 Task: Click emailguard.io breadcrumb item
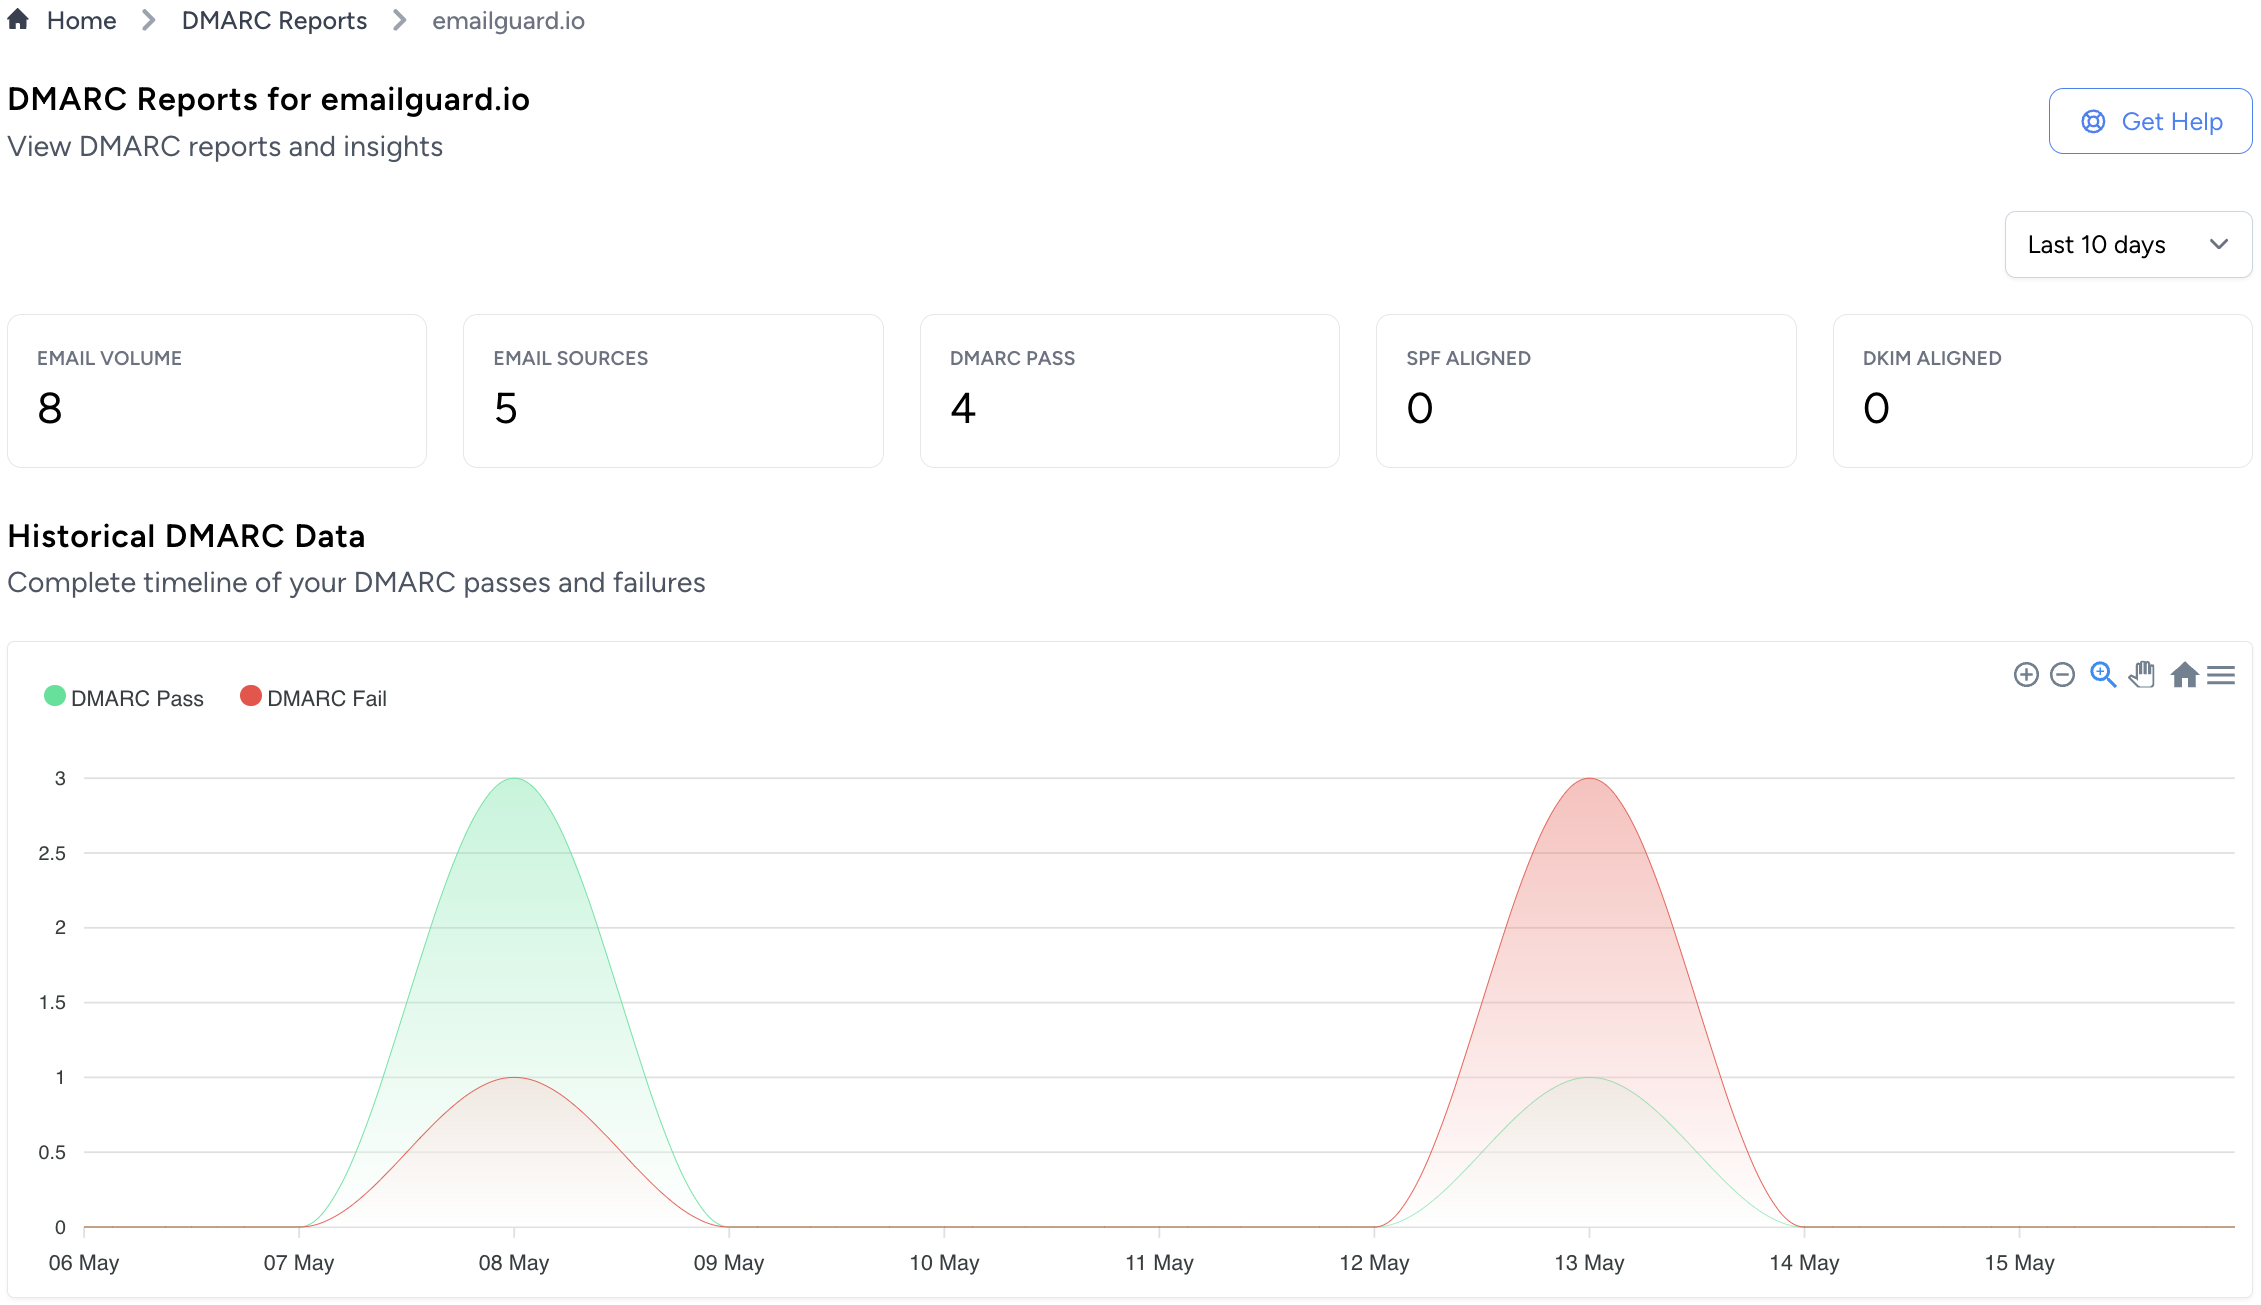coord(508,21)
